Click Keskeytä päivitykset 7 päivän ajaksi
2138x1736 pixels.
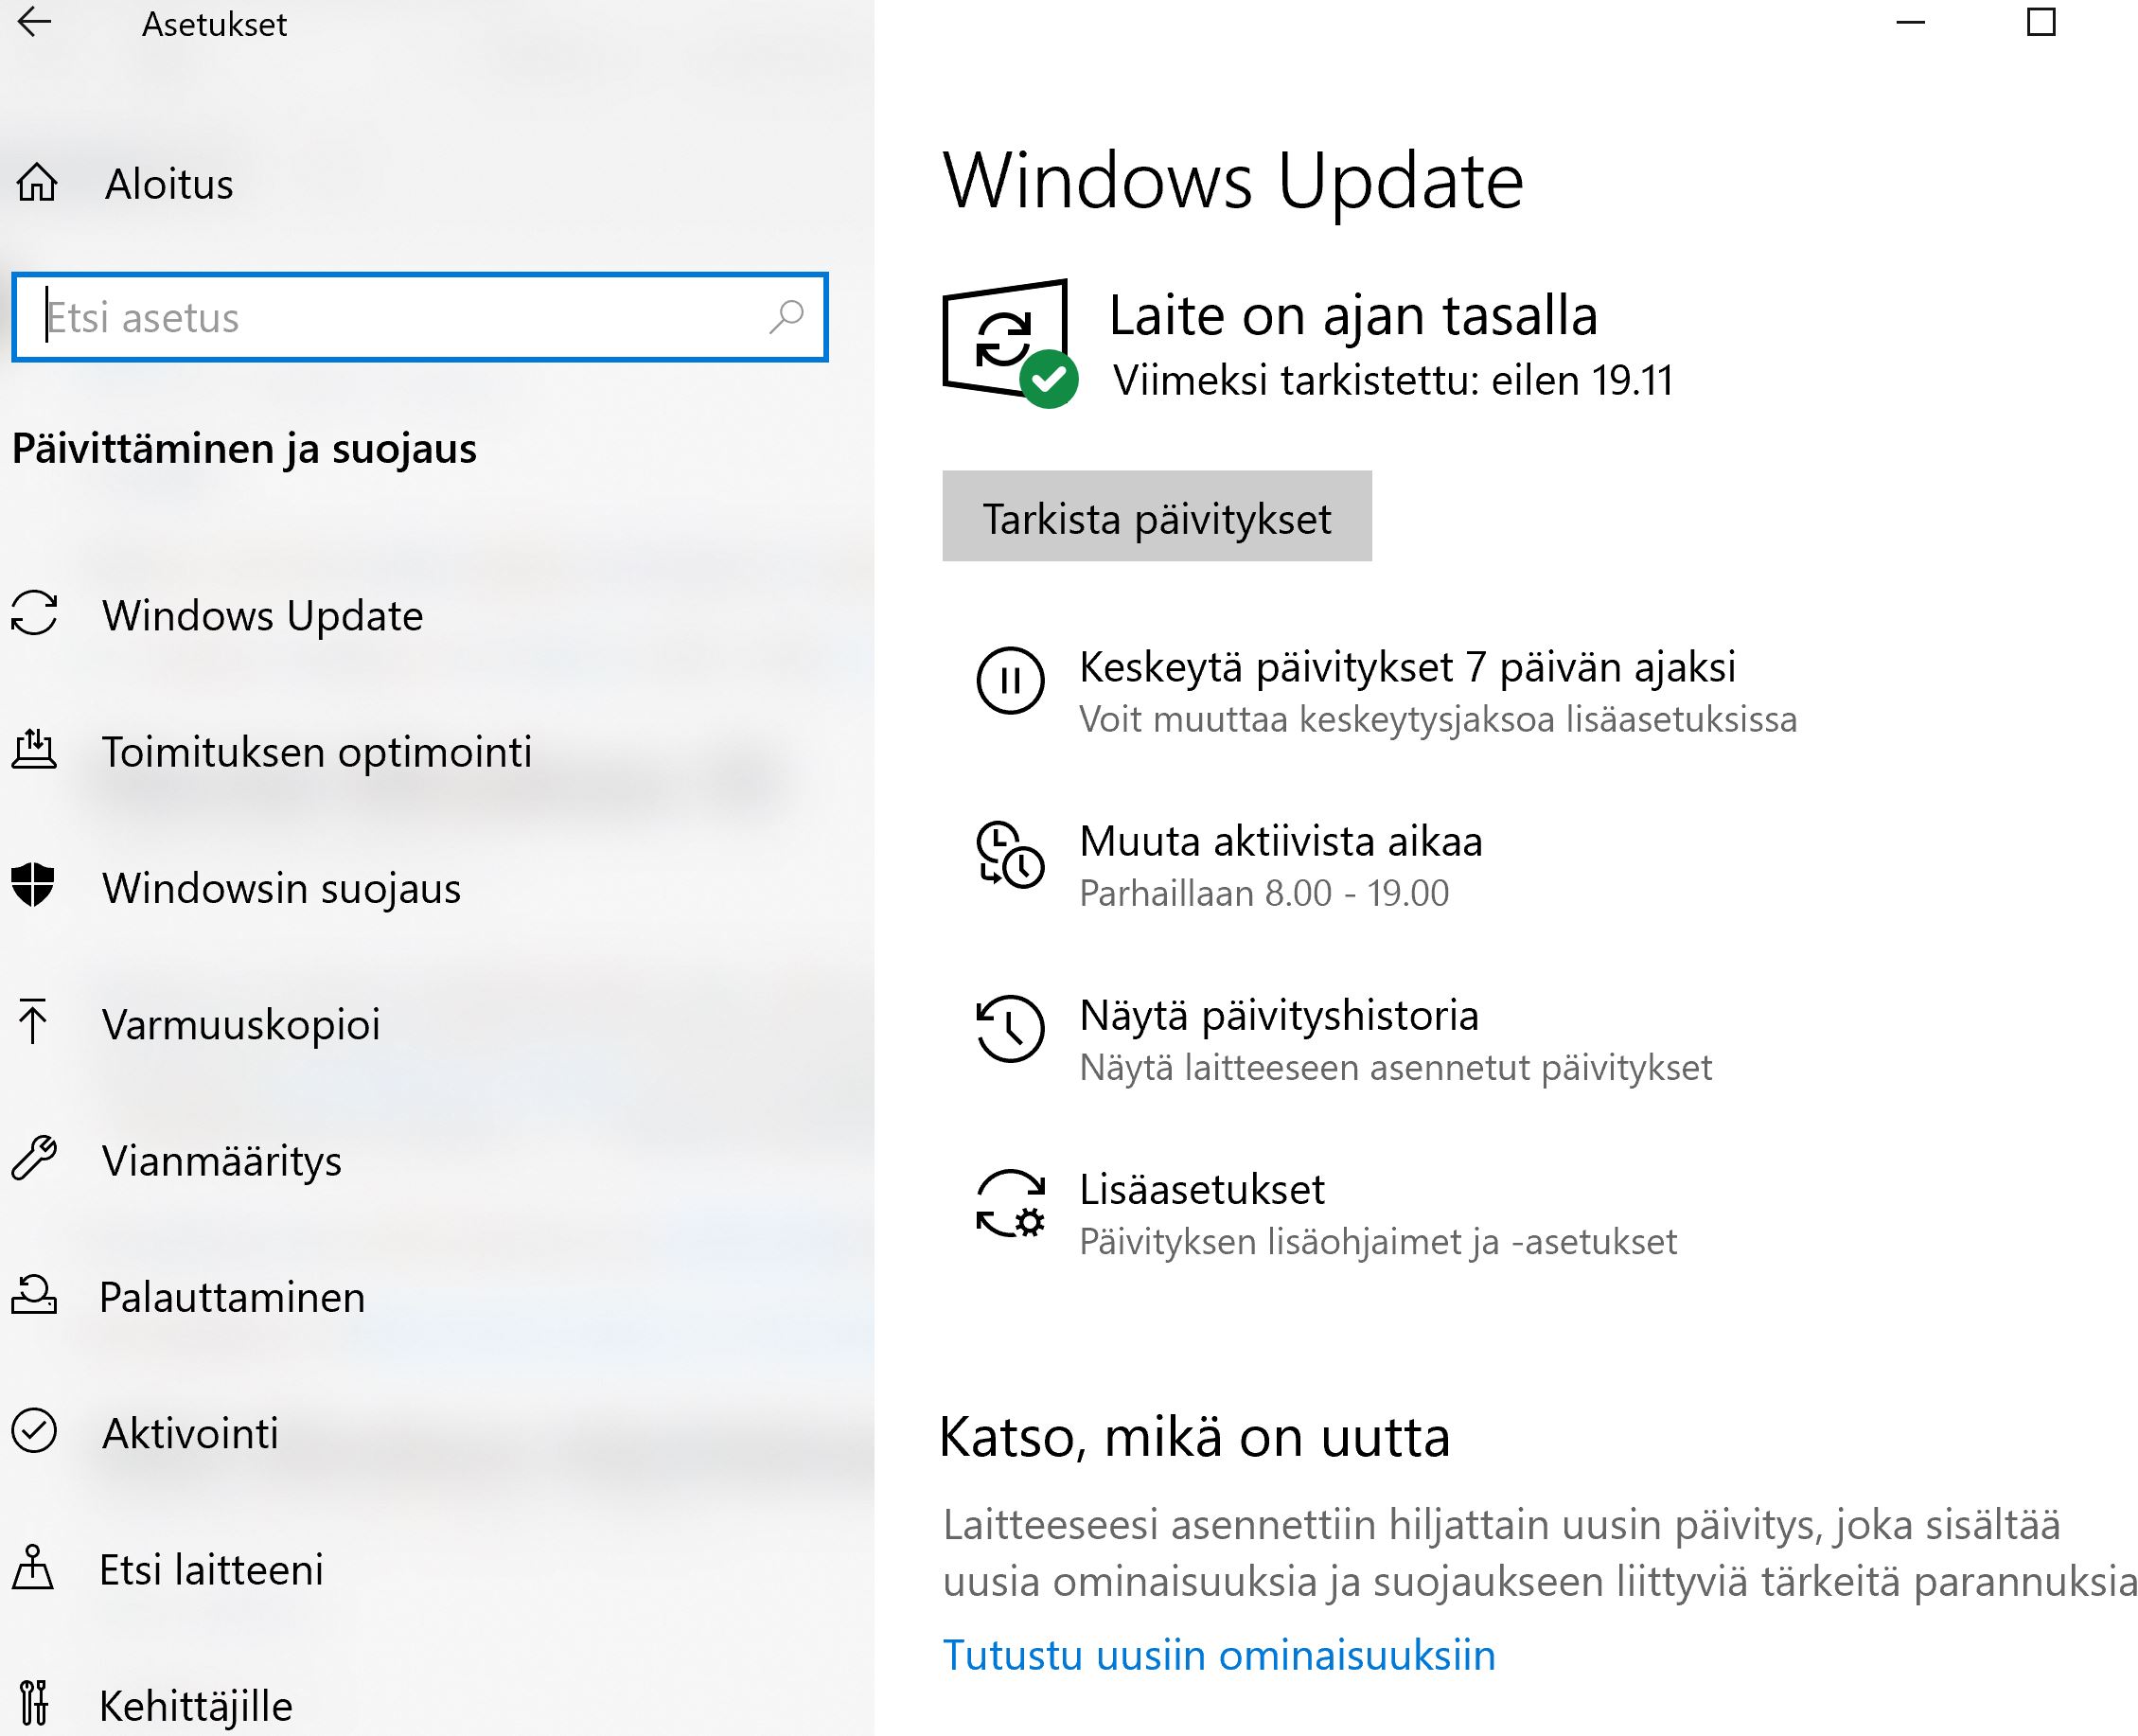pos(1407,667)
